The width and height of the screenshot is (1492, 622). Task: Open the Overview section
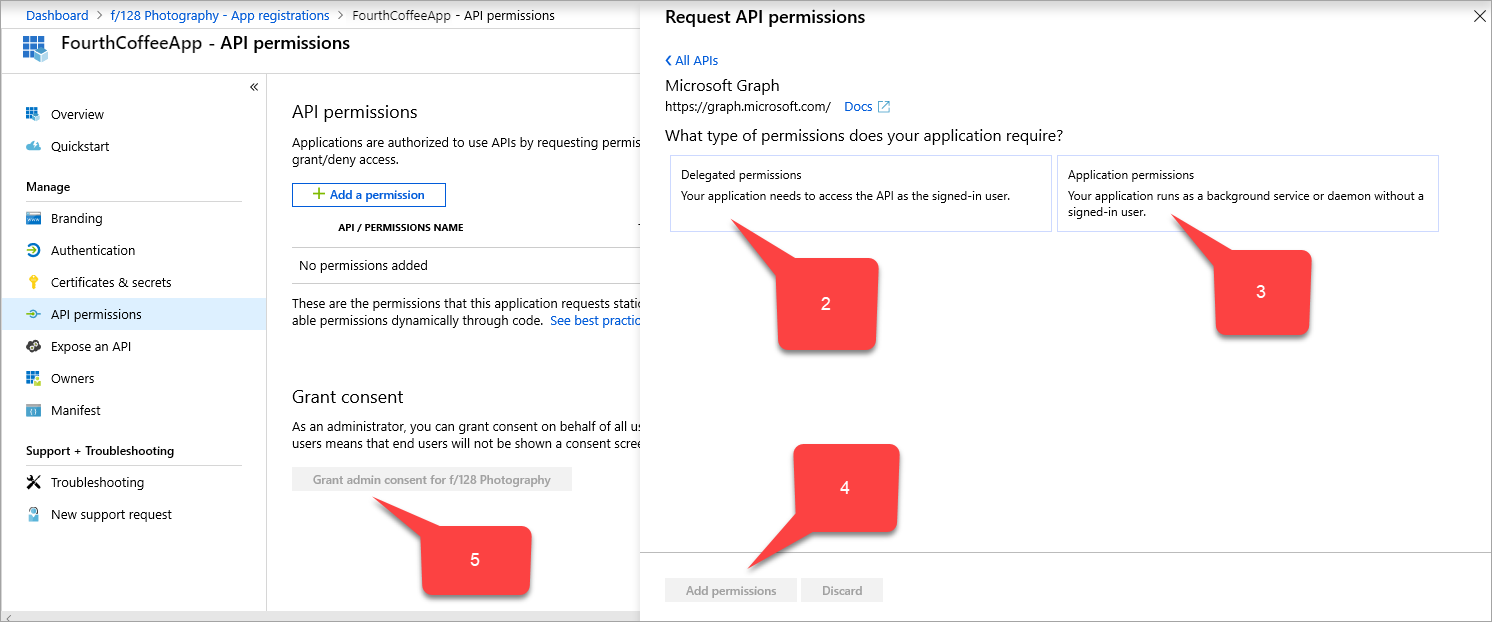tap(77, 113)
